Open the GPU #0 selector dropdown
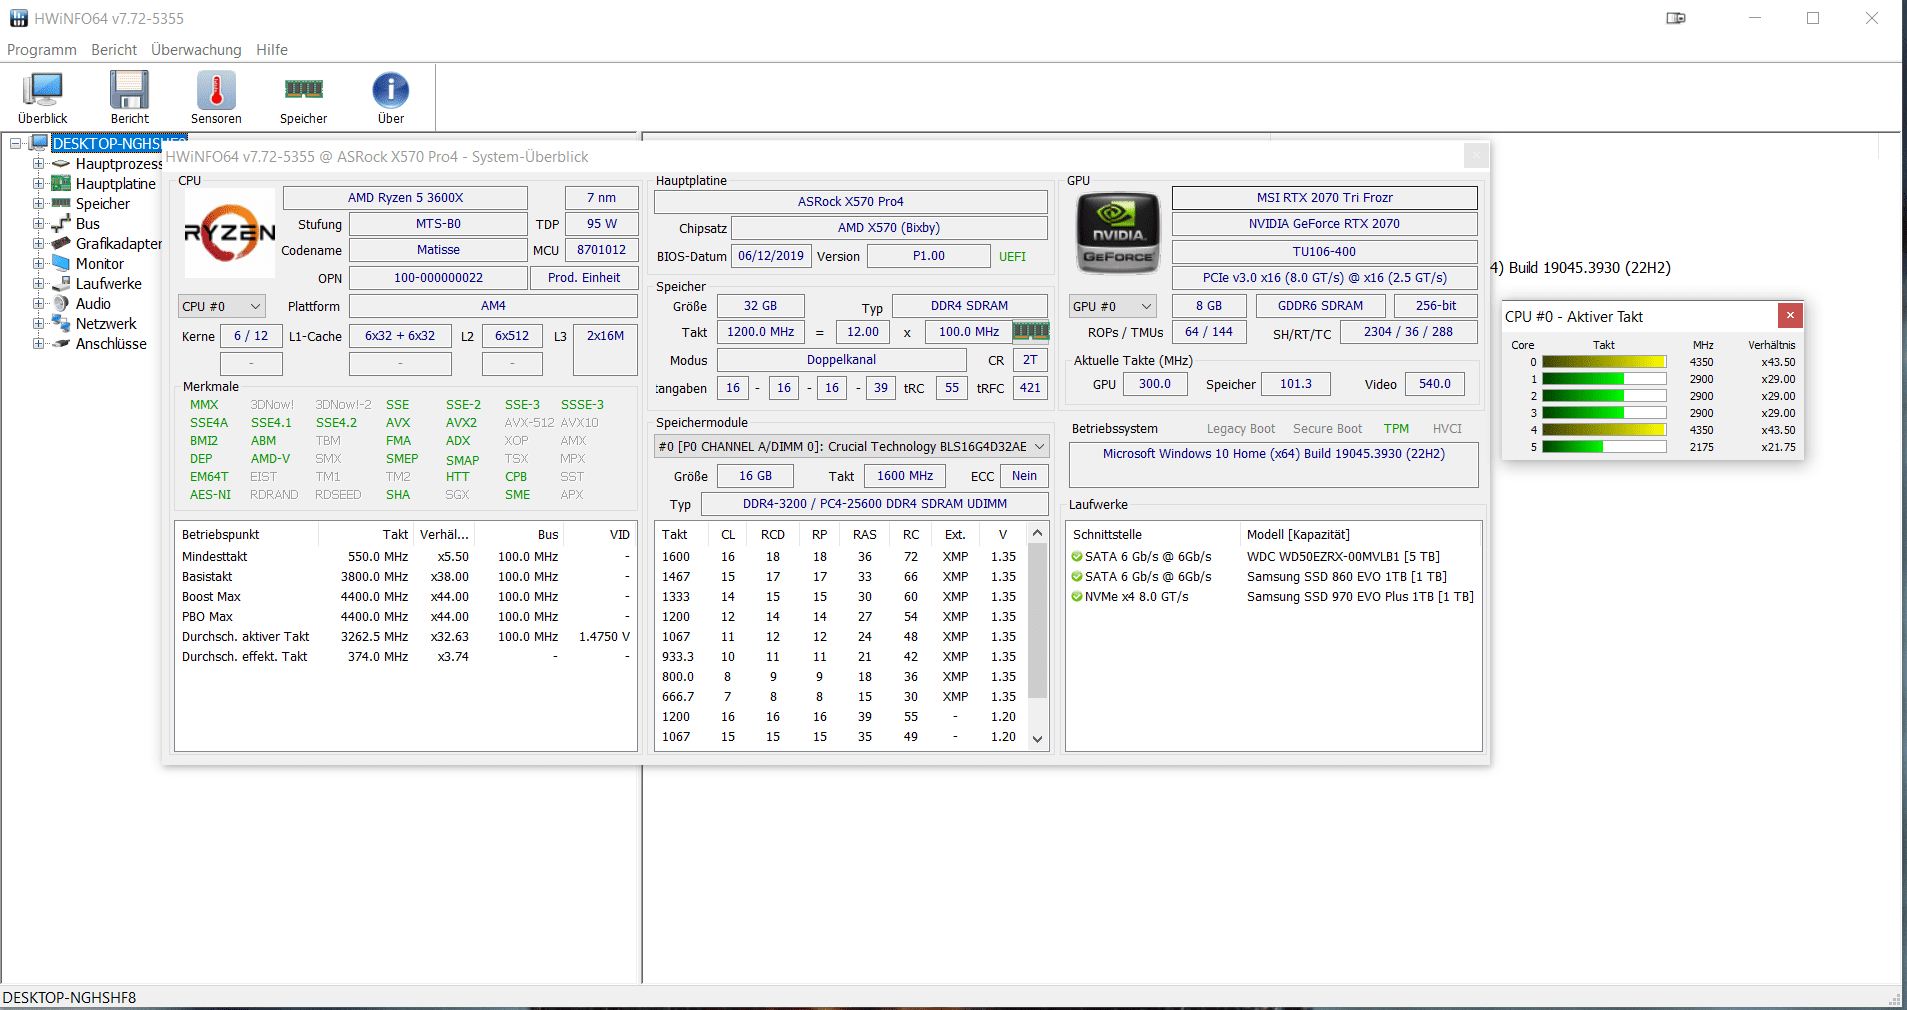The height and width of the screenshot is (1010, 1907). pos(1112,306)
